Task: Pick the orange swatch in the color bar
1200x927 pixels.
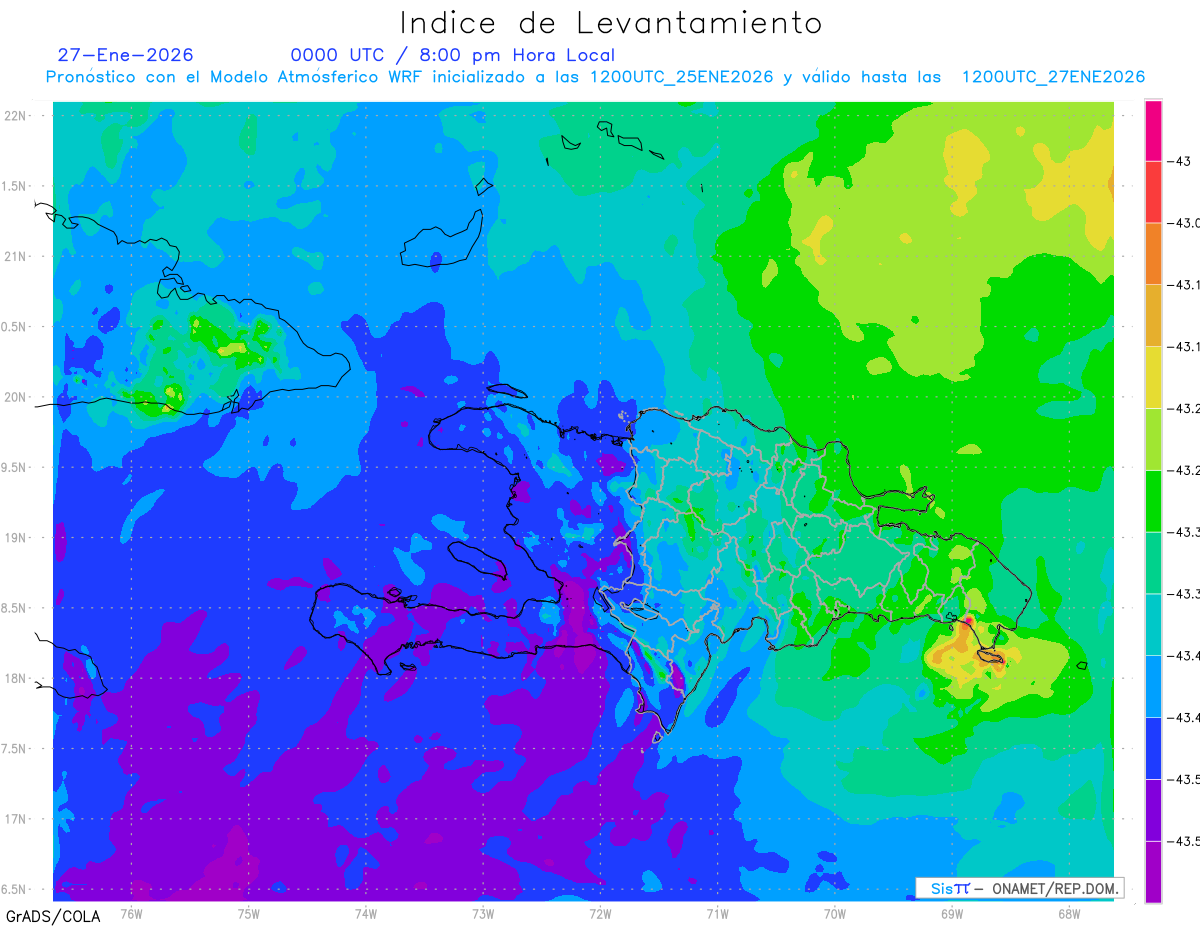Action: 1153,254
